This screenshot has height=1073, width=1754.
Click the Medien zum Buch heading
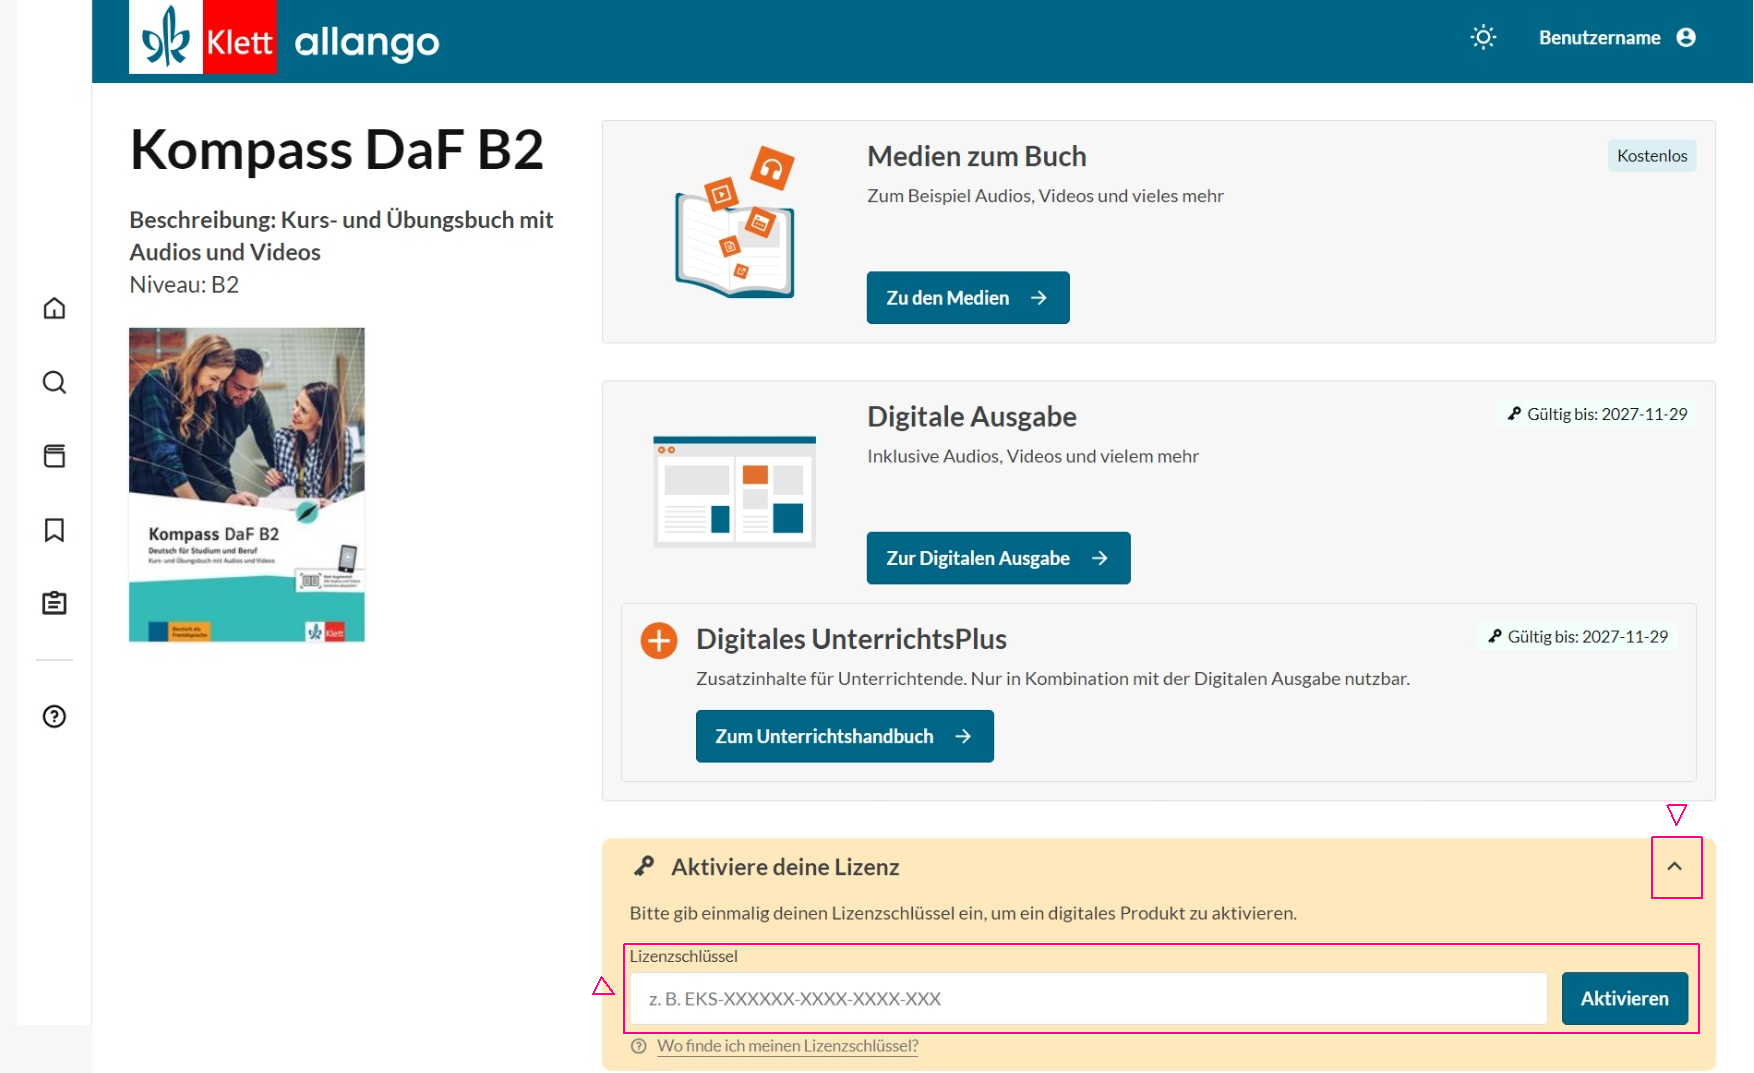tap(976, 156)
